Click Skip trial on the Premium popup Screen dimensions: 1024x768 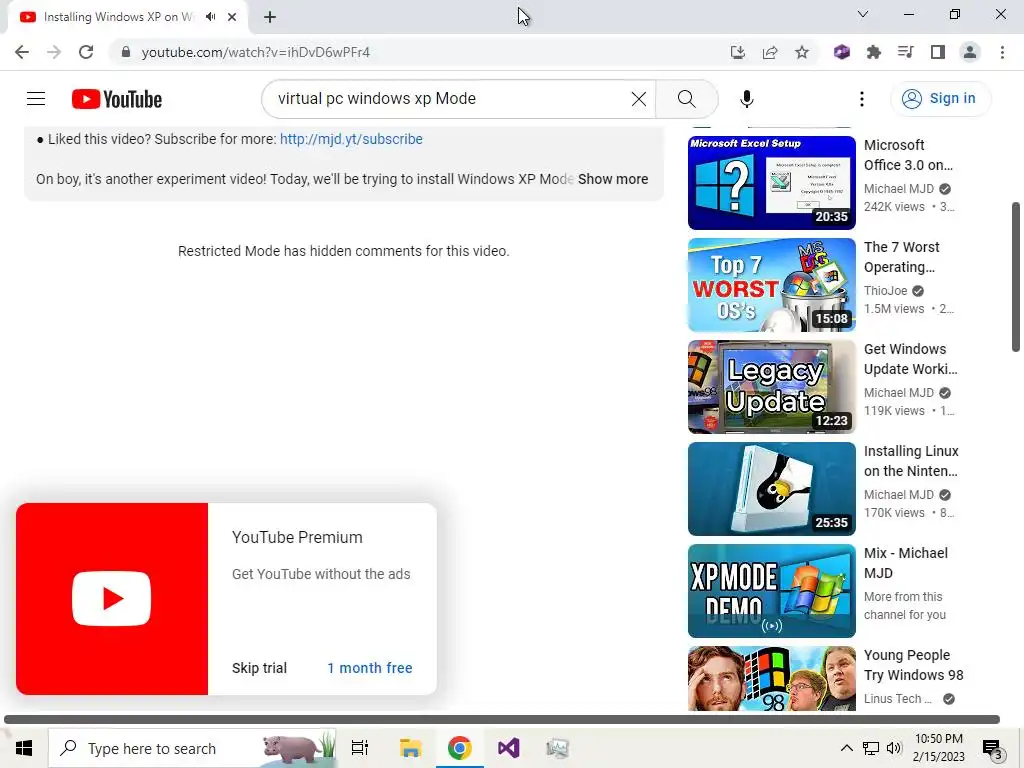[259, 668]
